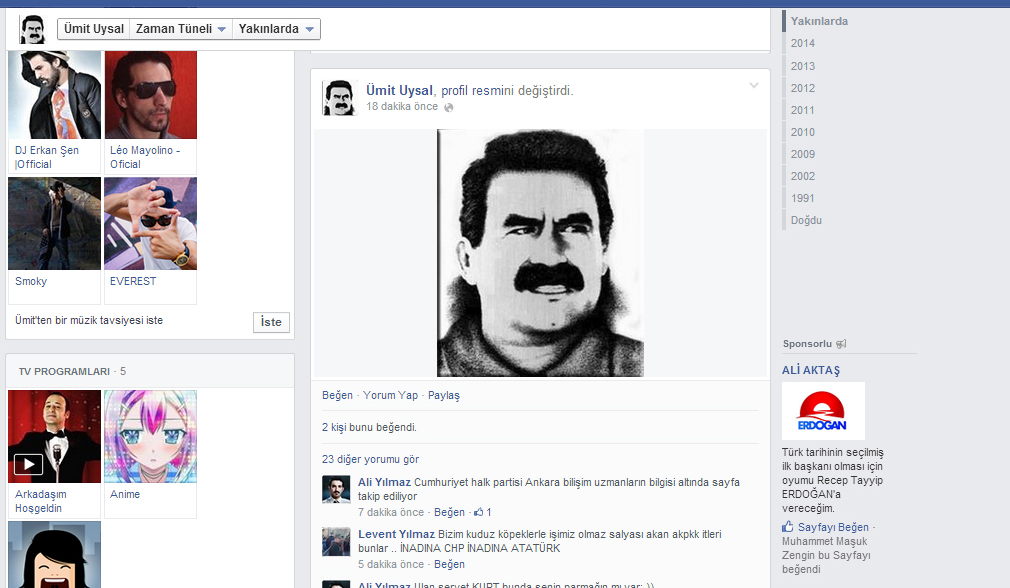
Task: Click the Ümit Uysal name in the post
Action: (x=399, y=91)
